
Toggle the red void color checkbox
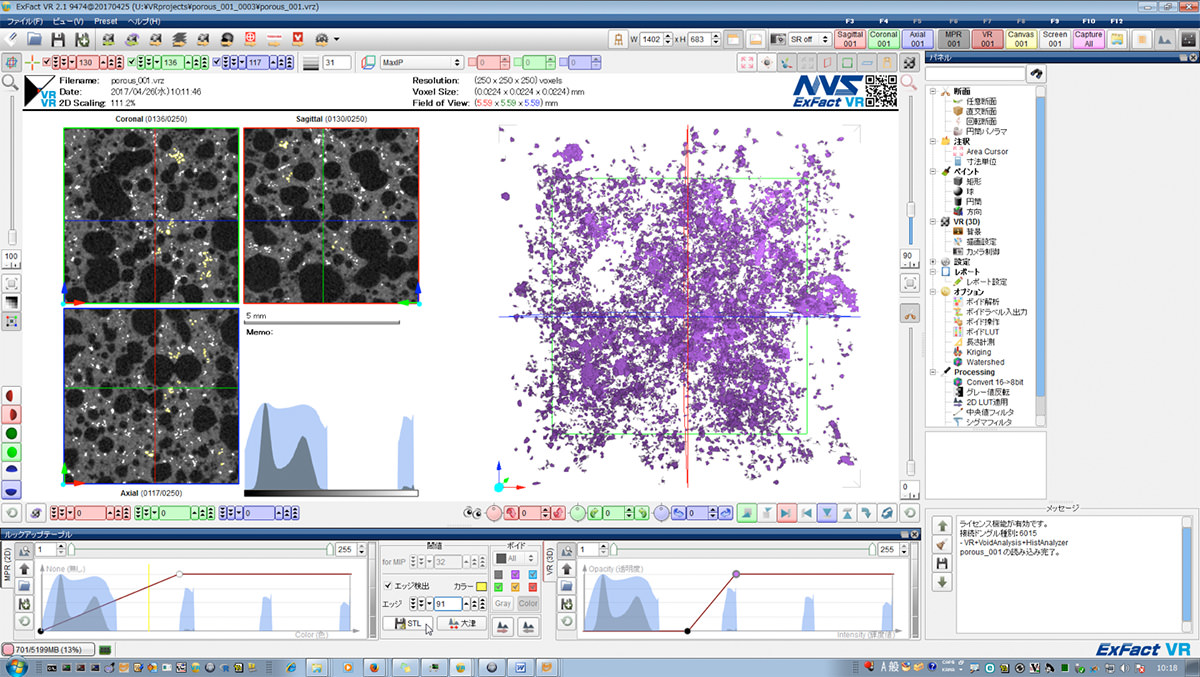point(533,587)
